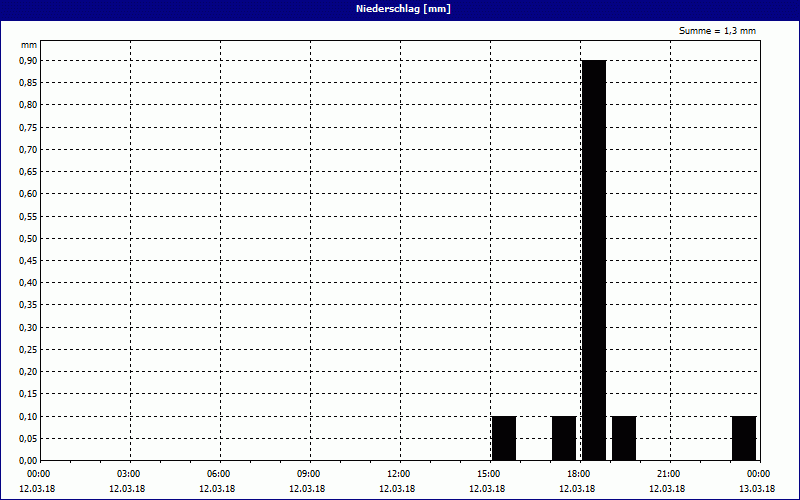The height and width of the screenshot is (500, 800).
Task: Click the 'Niederschlag [mm]' chart title
Action: point(399,9)
